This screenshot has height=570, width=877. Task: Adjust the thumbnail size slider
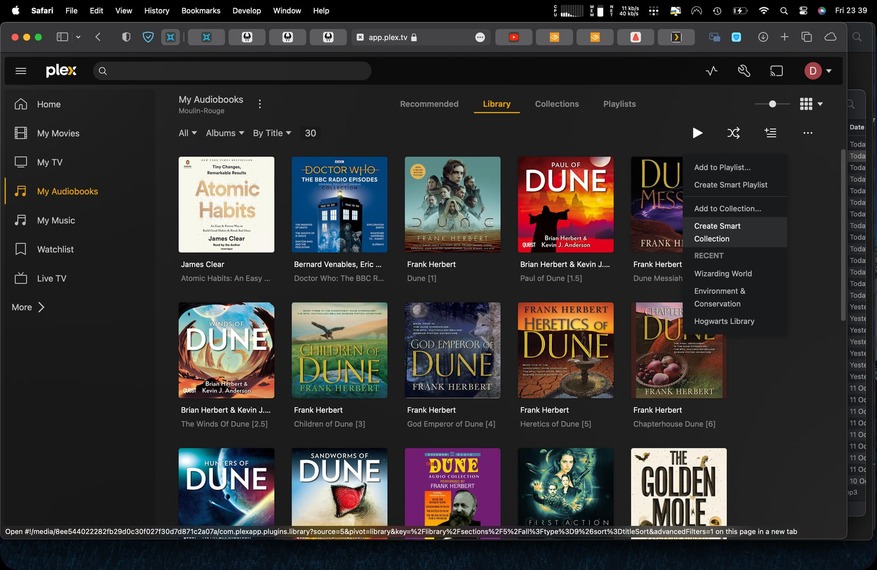click(x=772, y=104)
